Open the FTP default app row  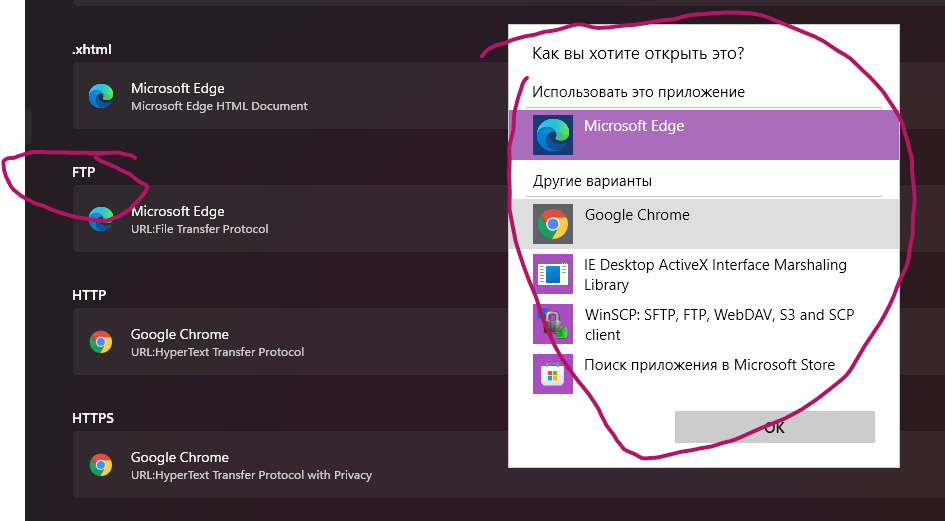coord(509,218)
